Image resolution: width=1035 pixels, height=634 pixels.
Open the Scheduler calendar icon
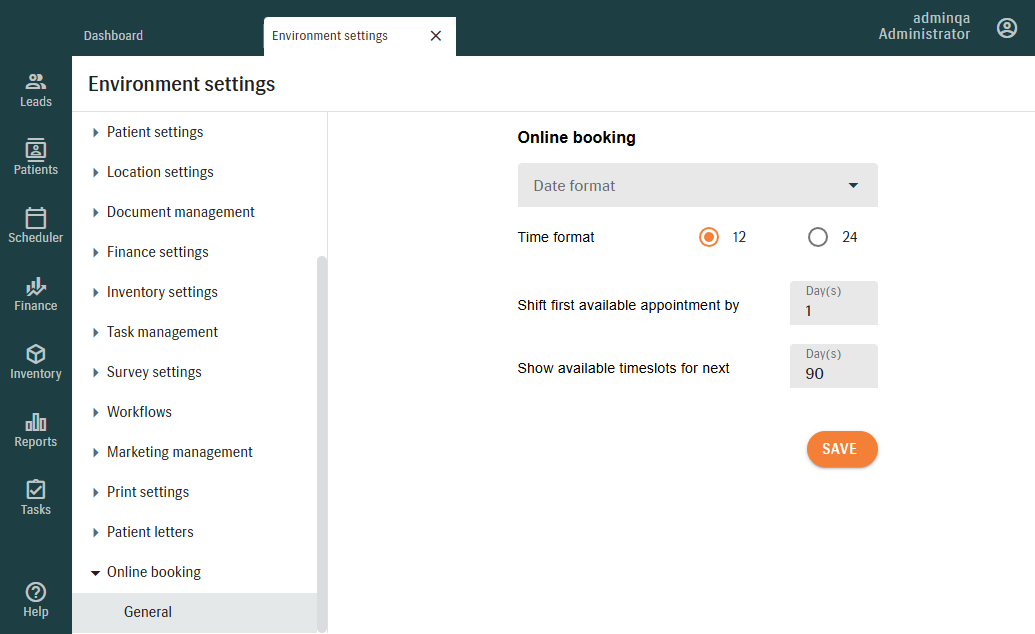[x=36, y=218]
